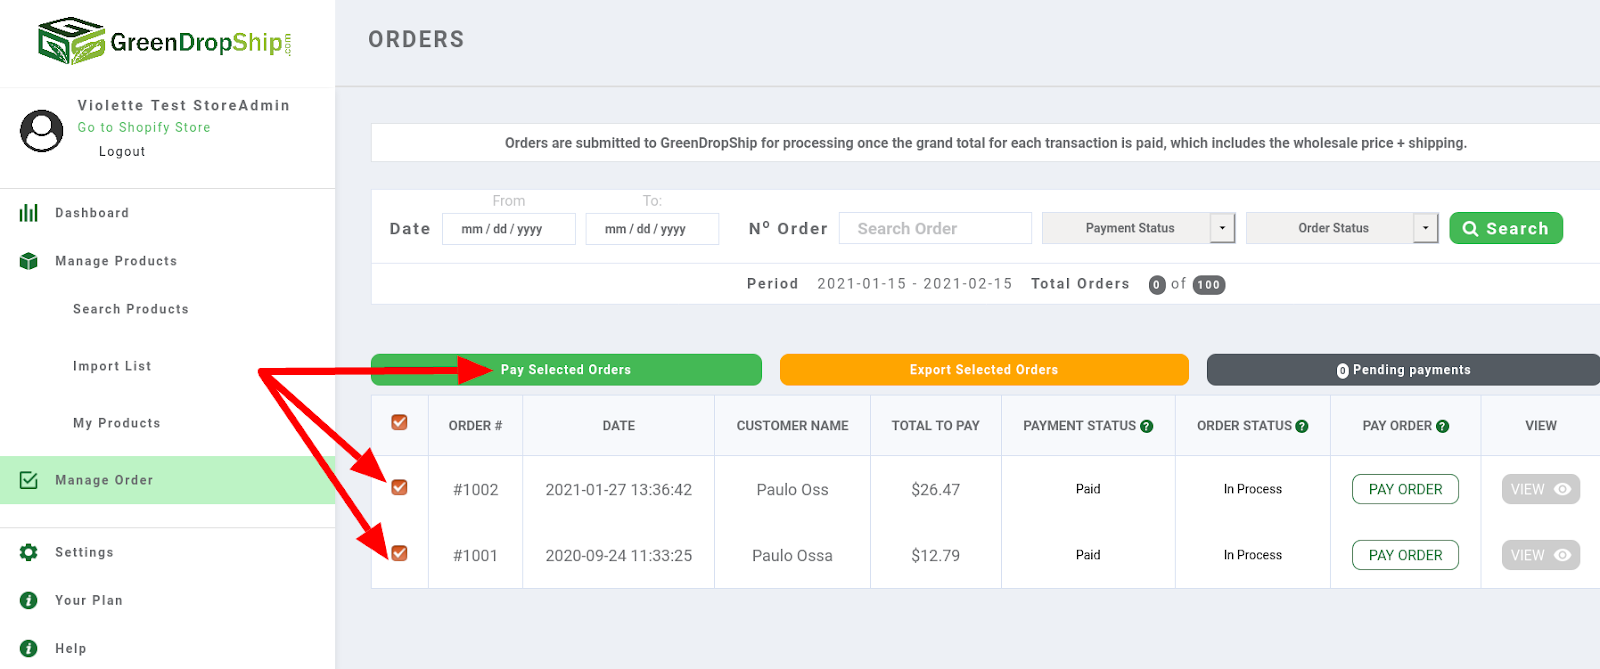Uncheck the checkbox for order #1002
Viewport: 1600px width, 669px height.
[399, 487]
